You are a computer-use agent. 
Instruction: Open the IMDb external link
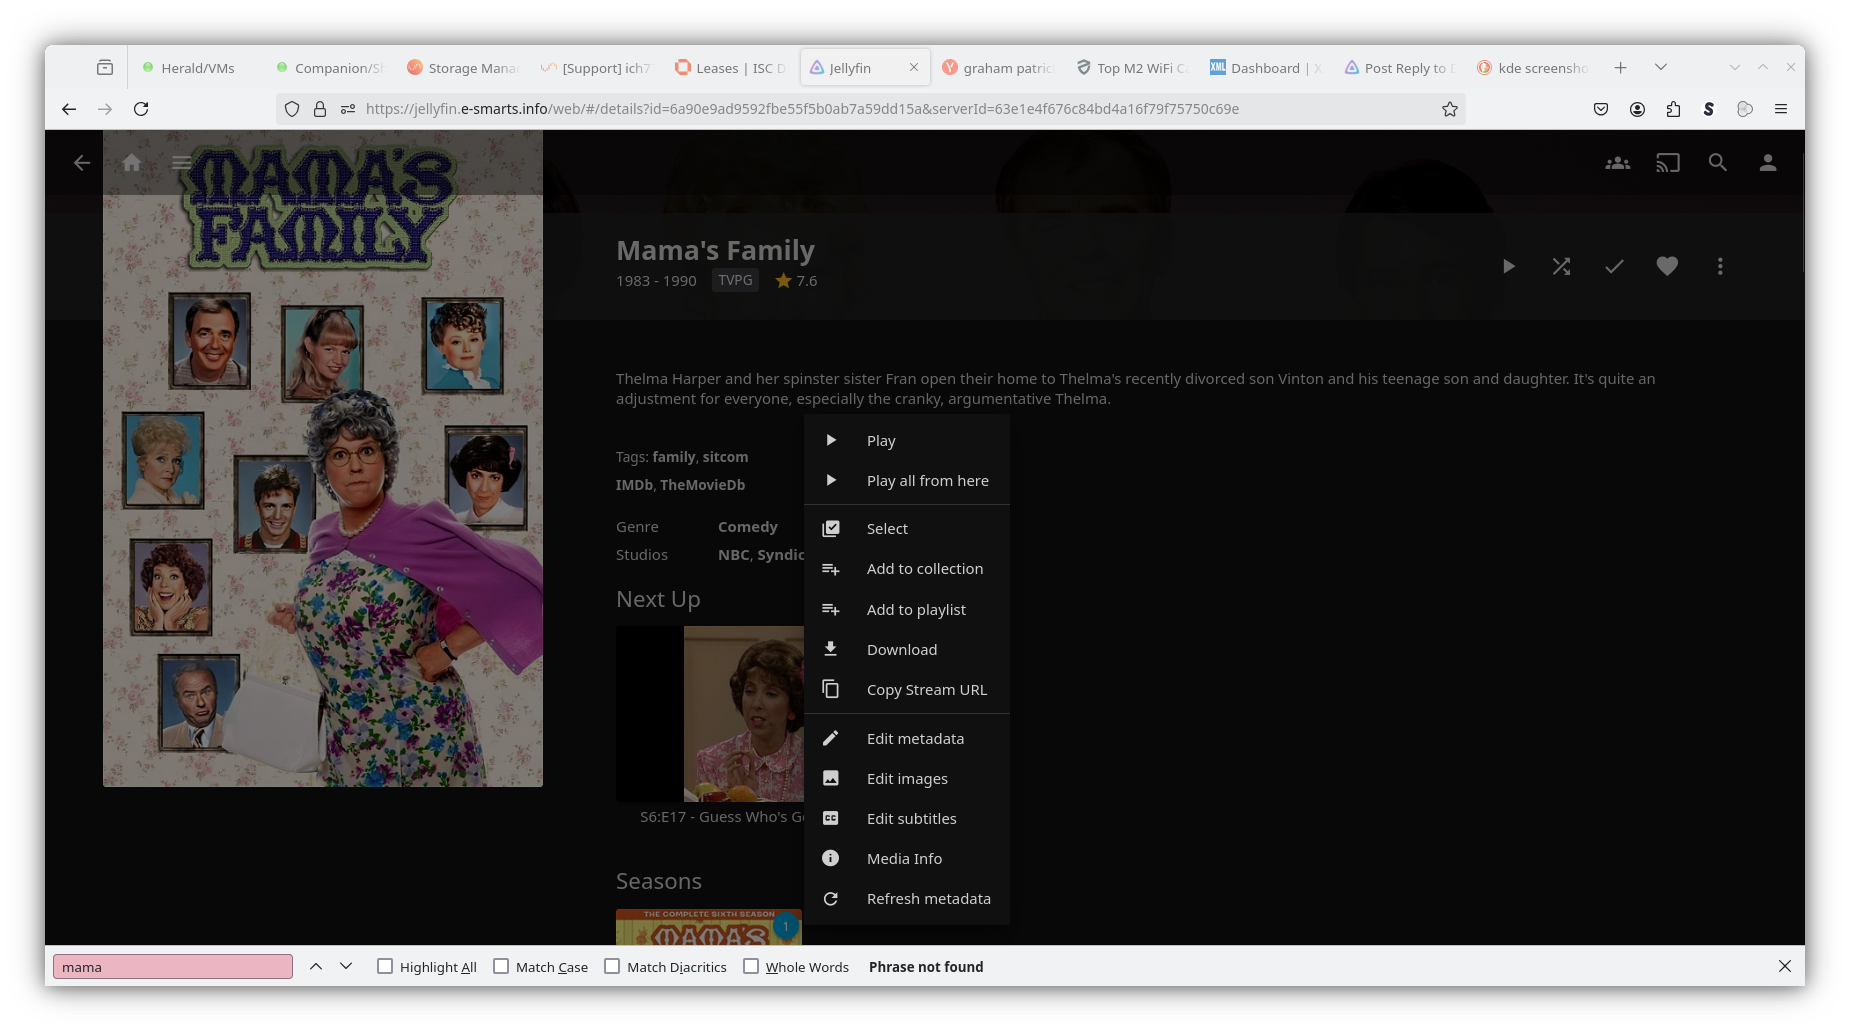click(x=634, y=485)
